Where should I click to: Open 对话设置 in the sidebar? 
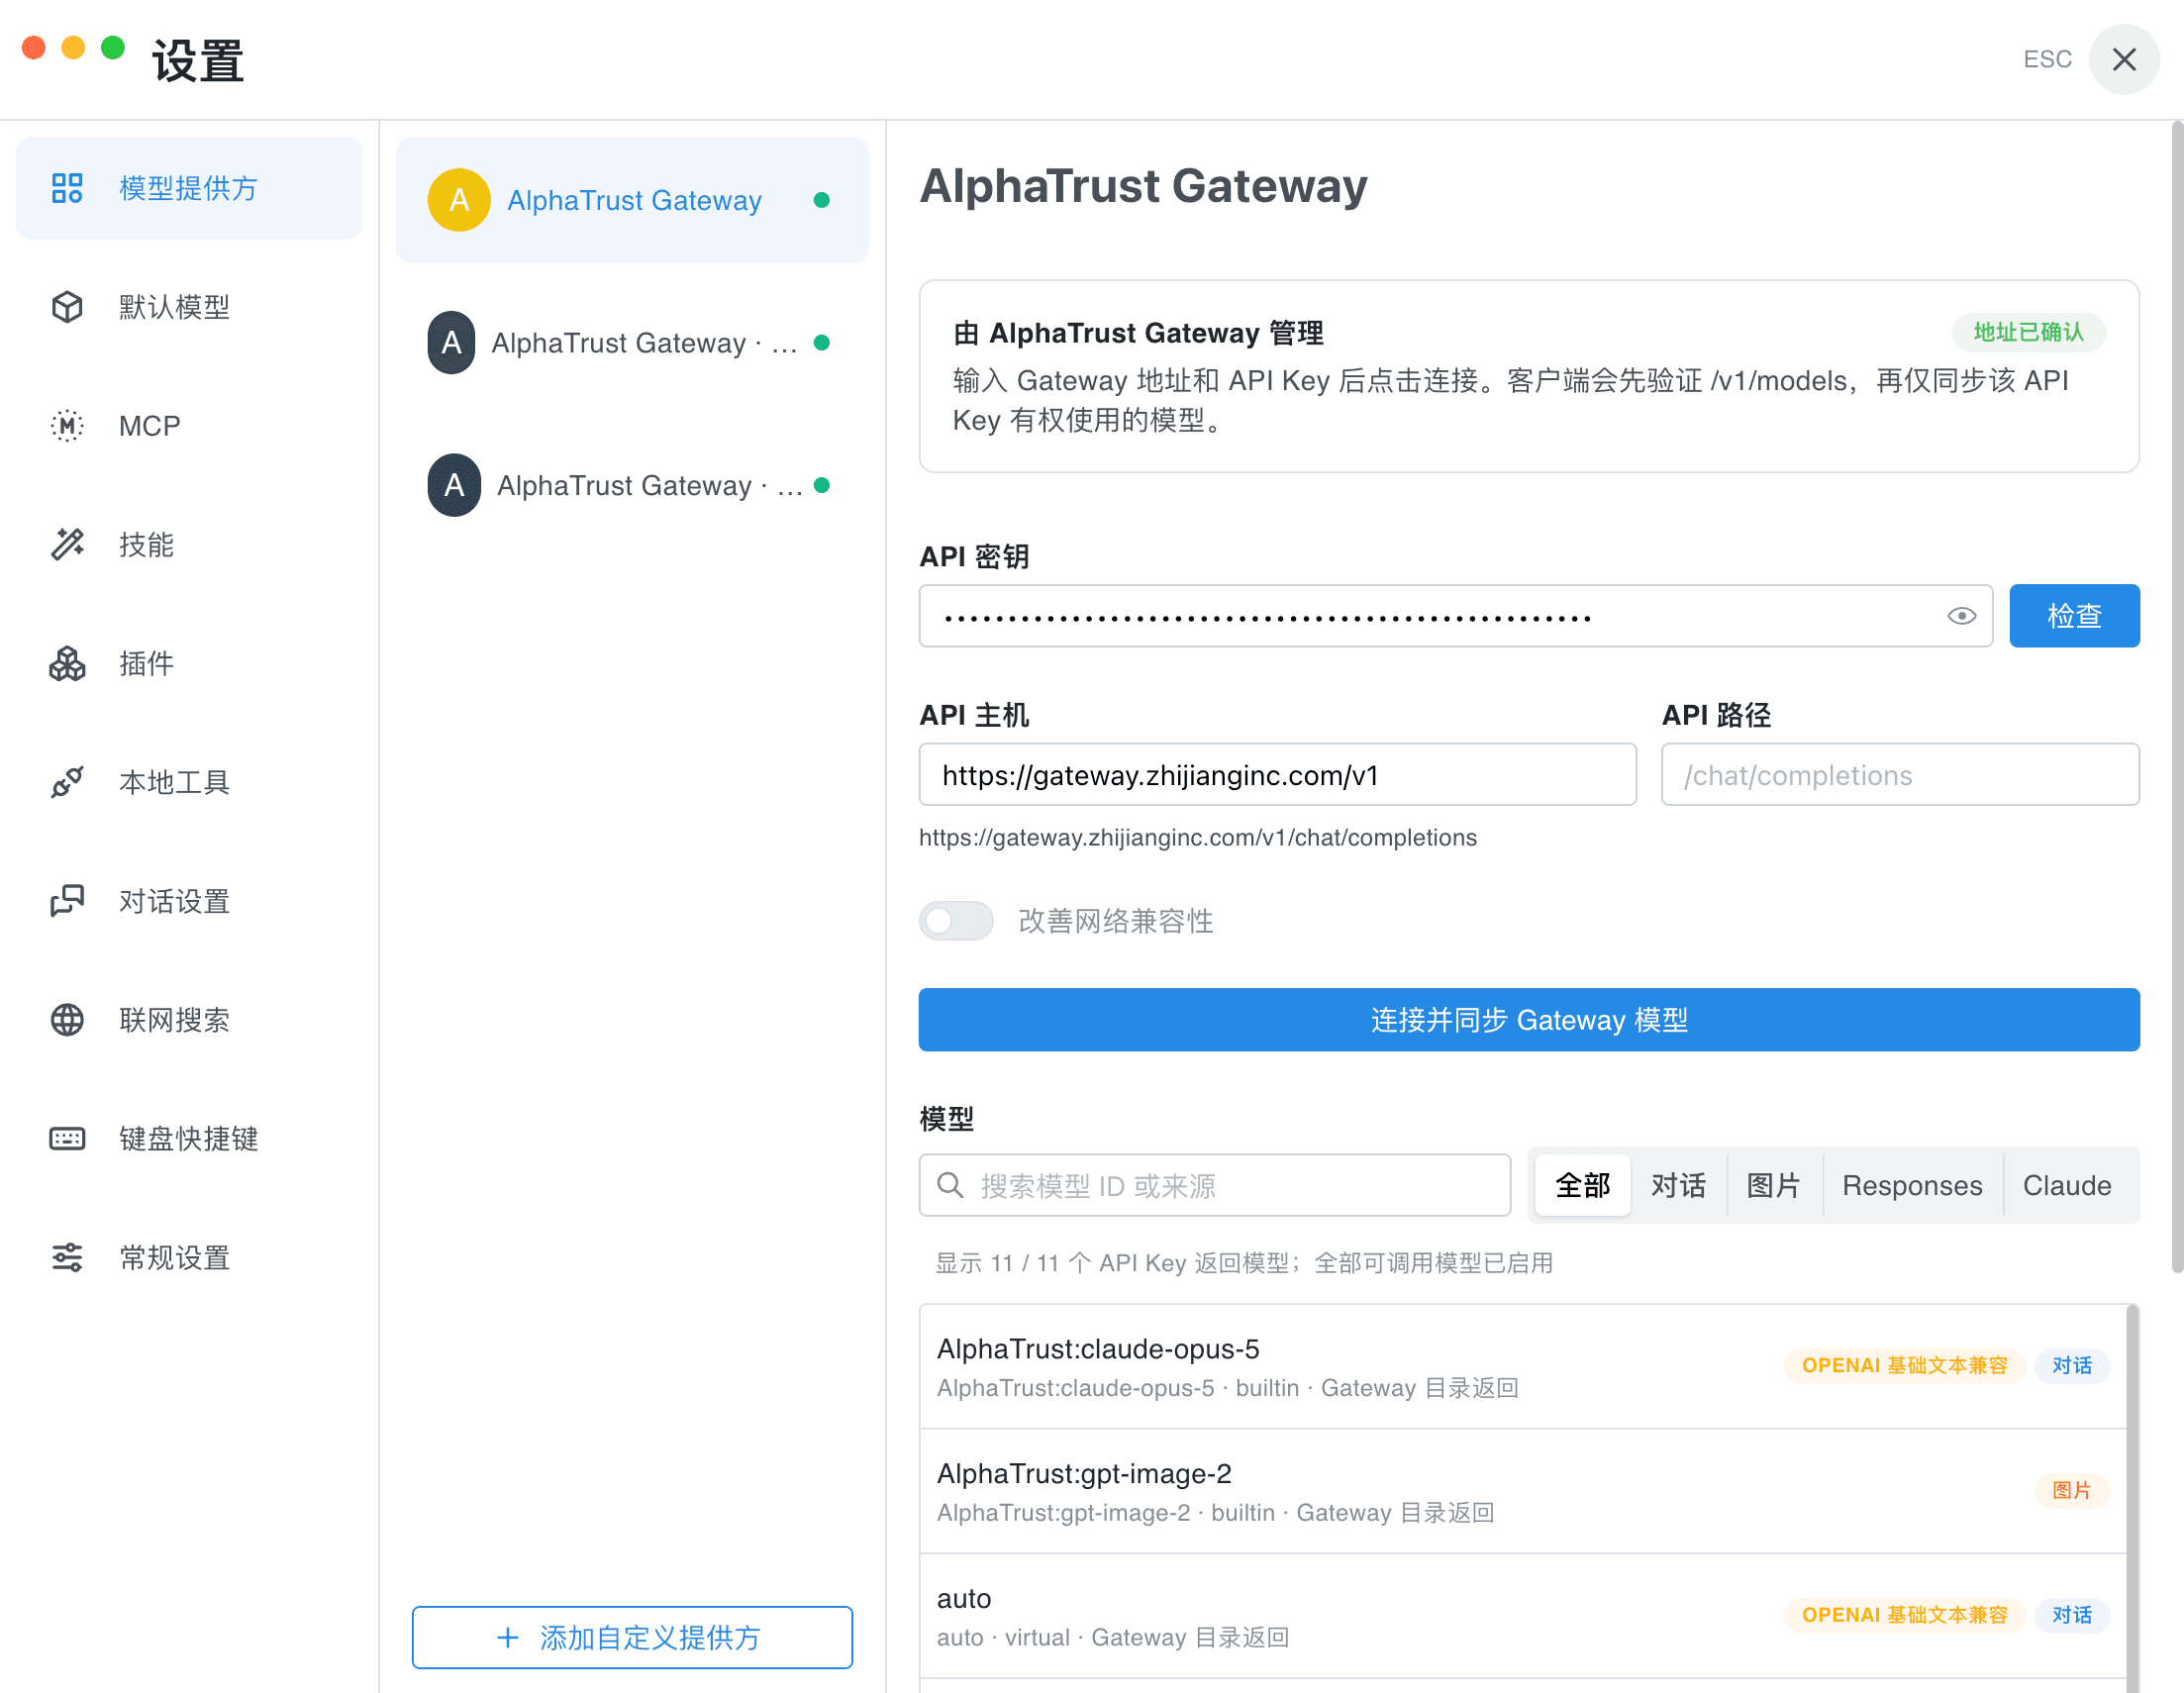[x=188, y=901]
